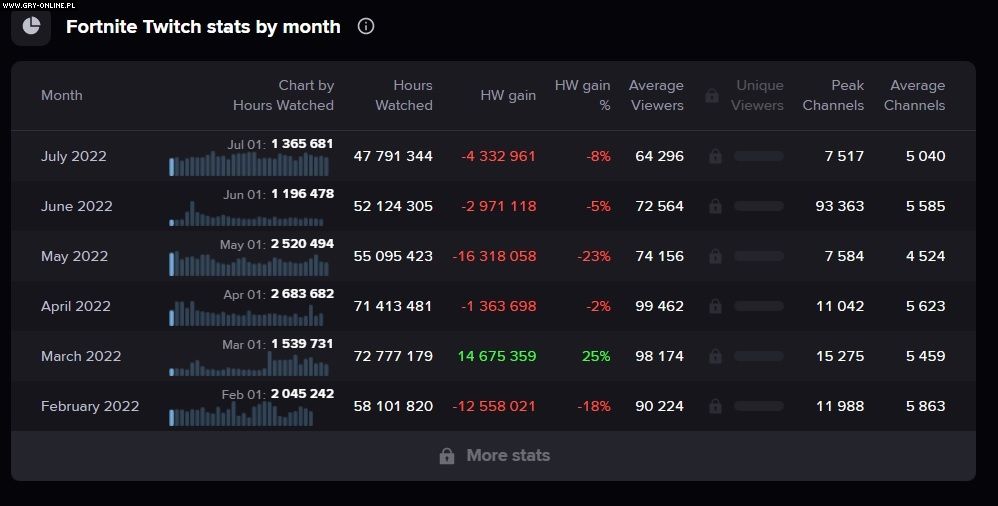Click the lock icon in Unique Viewers header
The height and width of the screenshot is (506, 998).
click(x=712, y=96)
